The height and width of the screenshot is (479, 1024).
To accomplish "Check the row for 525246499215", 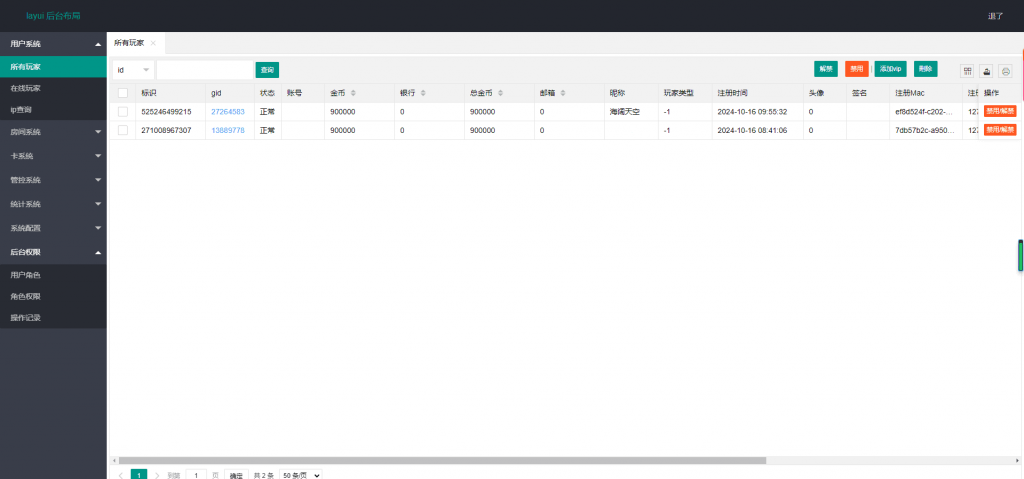I will click(123, 112).
